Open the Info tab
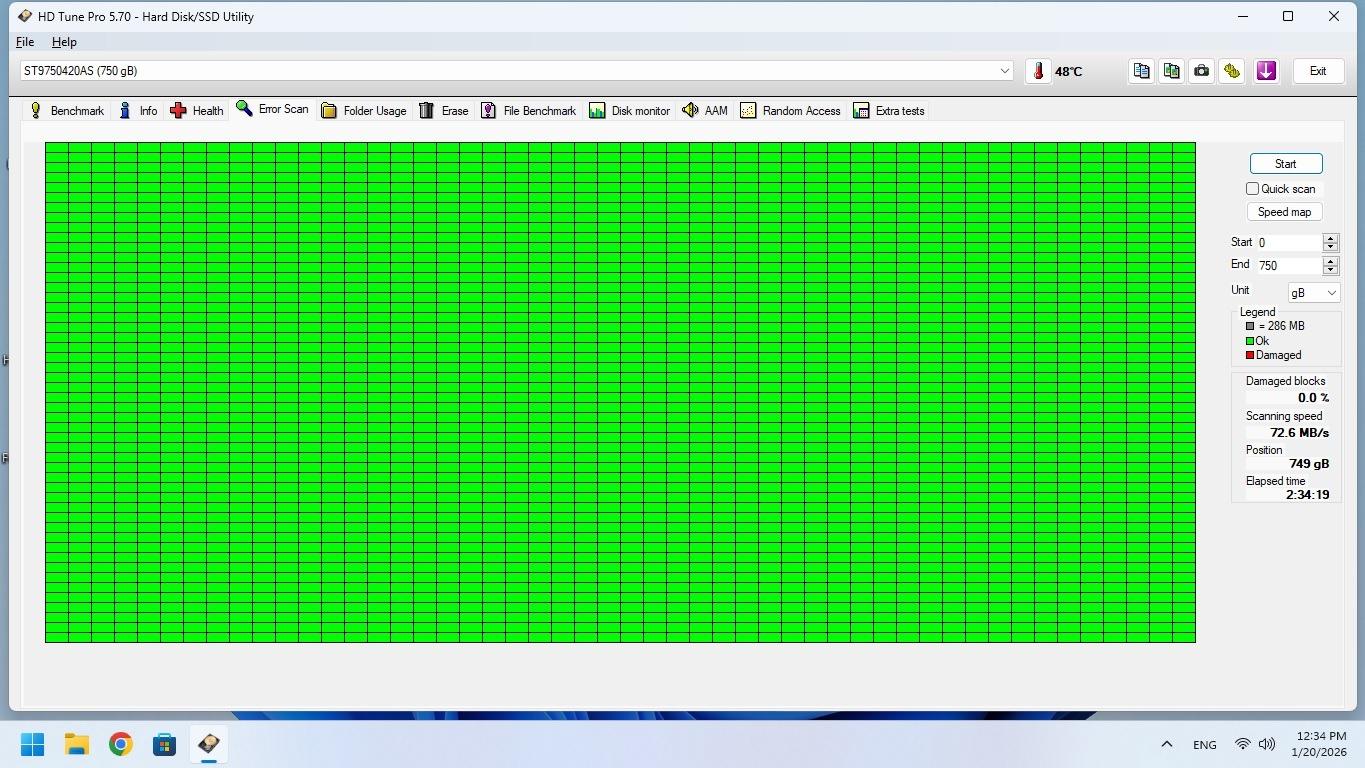This screenshot has height=768, width=1365. (138, 110)
